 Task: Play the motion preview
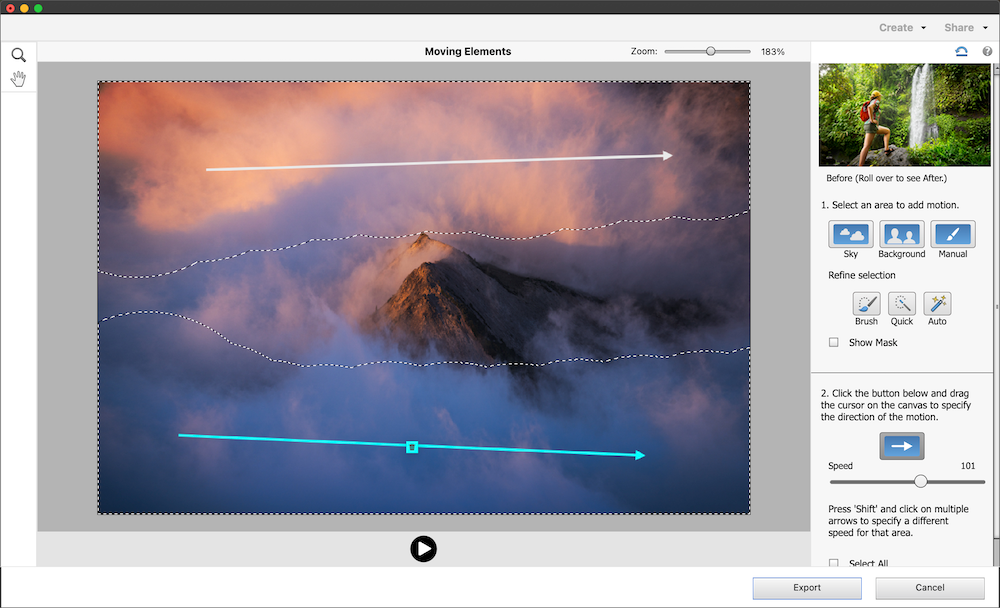(x=423, y=549)
